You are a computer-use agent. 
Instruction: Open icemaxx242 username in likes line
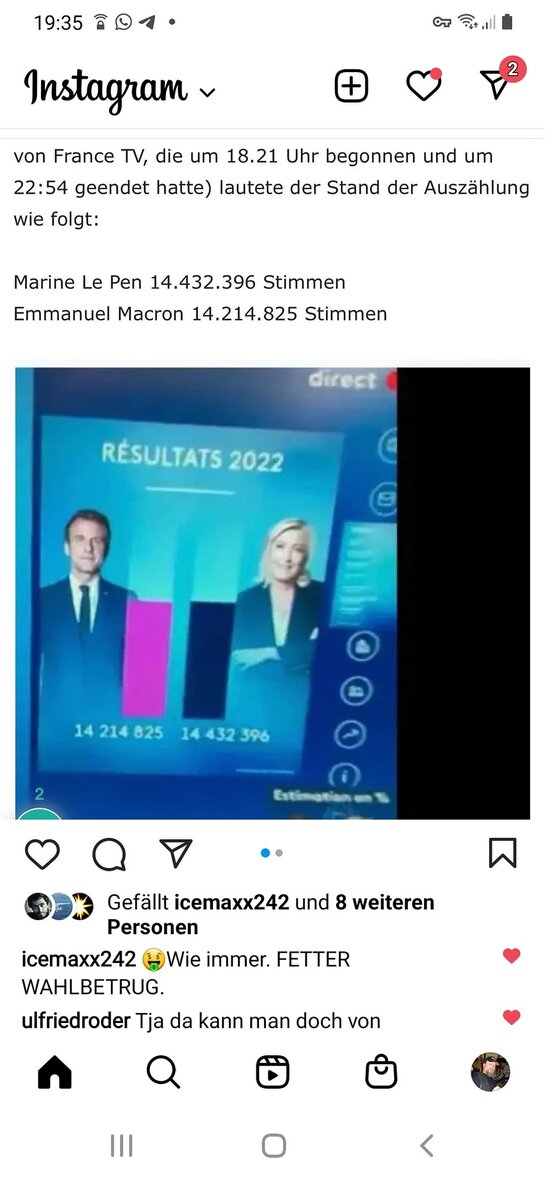(x=231, y=902)
